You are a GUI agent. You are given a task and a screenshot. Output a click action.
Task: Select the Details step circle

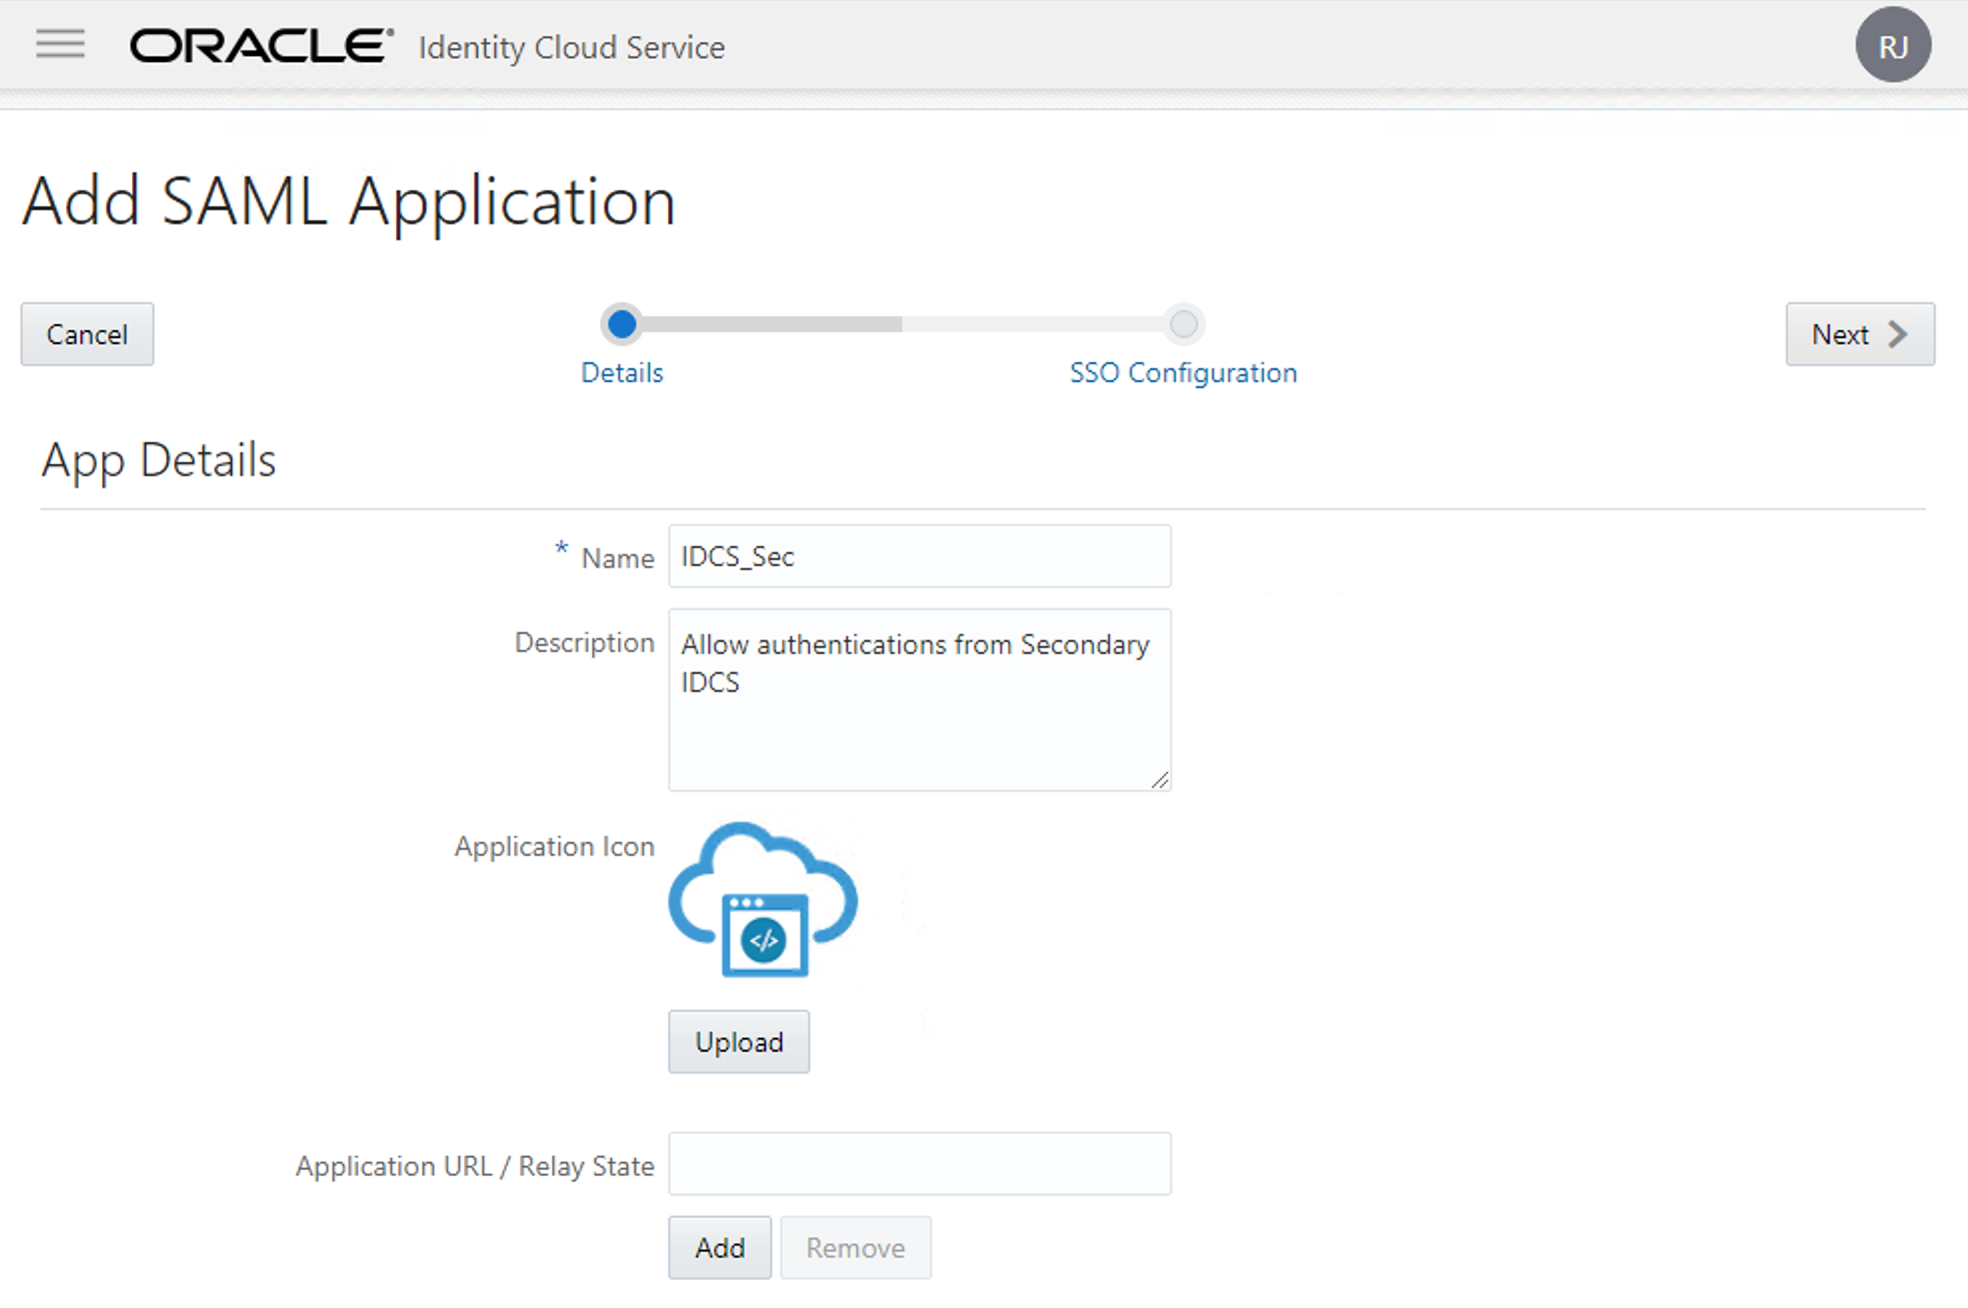tap(622, 324)
